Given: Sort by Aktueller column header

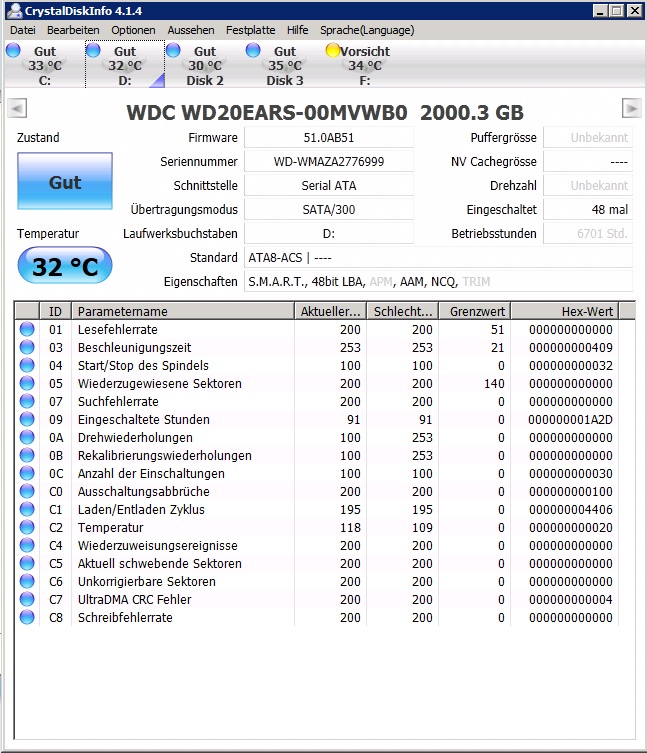Looking at the screenshot, I should coord(330,311).
